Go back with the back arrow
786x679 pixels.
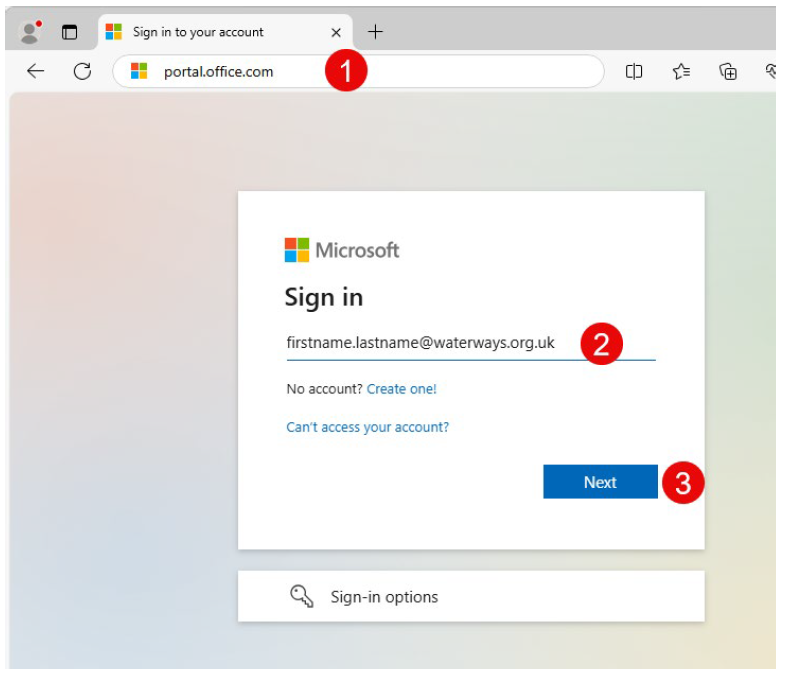pyautogui.click(x=36, y=71)
